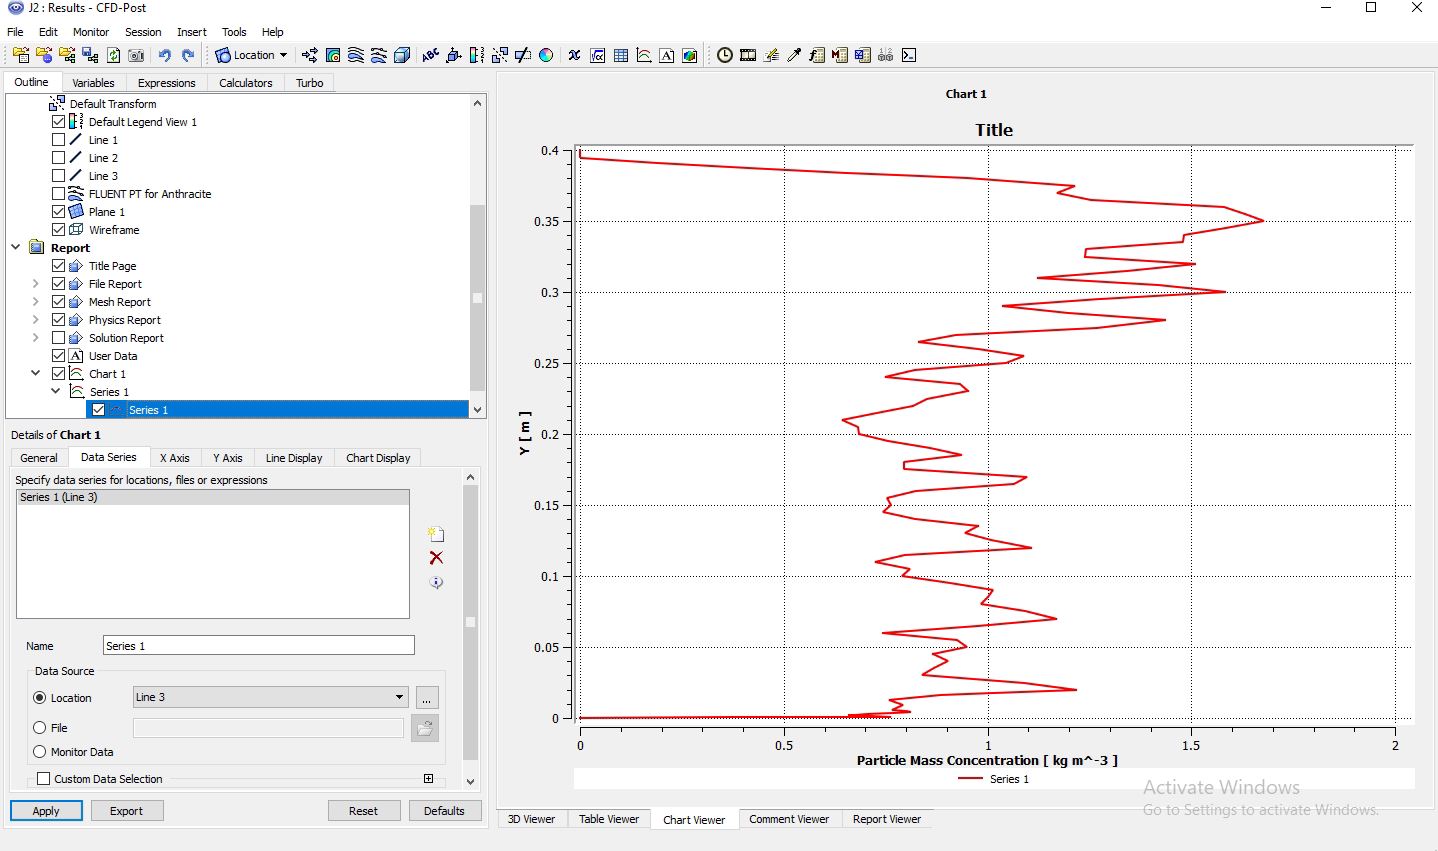The height and width of the screenshot is (851, 1438).
Task: Insert a Chart from the toolbar
Action: point(644,55)
